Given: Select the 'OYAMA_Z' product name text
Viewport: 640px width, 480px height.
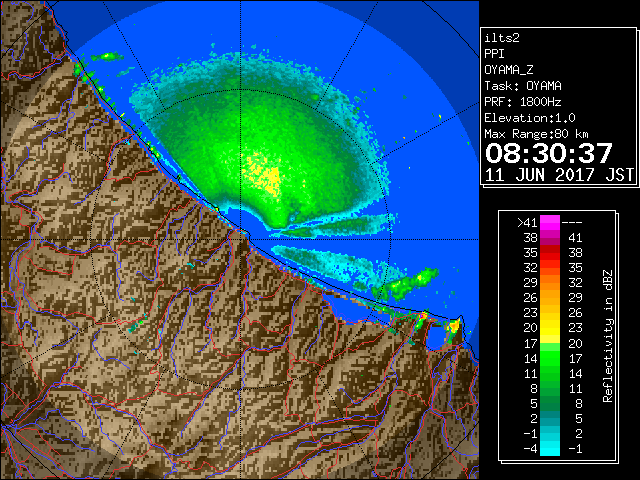Looking at the screenshot, I should (509, 70).
